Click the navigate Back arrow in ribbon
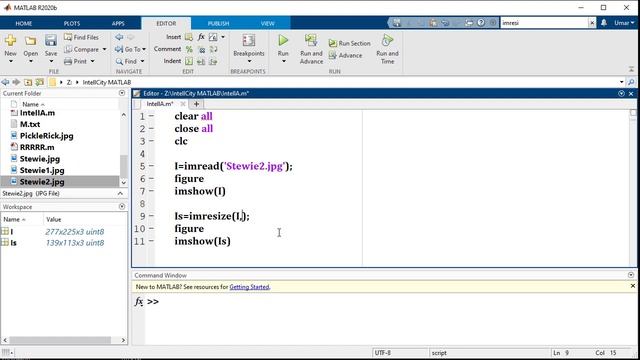This screenshot has height=360, width=640. pos(119,37)
